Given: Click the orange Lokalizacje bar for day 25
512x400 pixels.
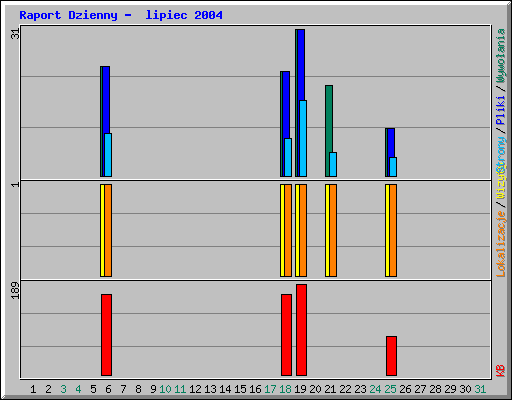Looking at the screenshot, I should click(x=393, y=230).
